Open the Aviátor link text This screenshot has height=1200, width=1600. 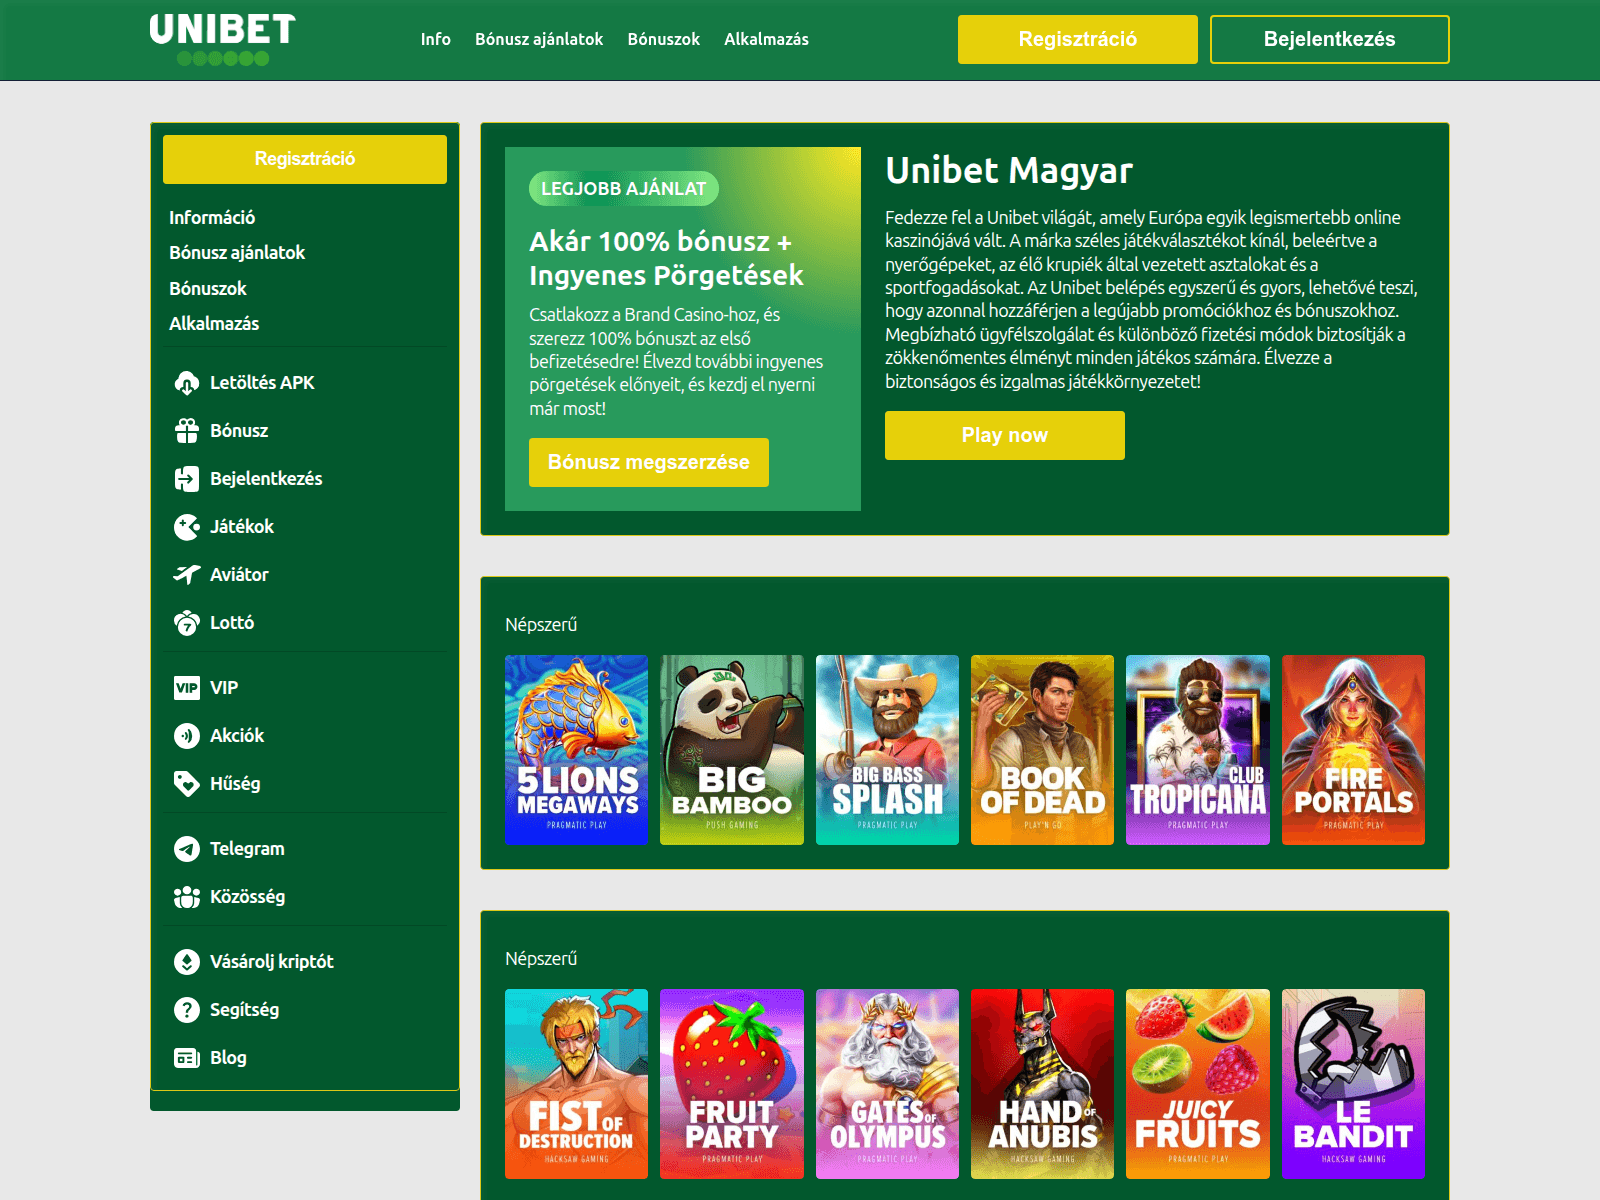pos(239,575)
